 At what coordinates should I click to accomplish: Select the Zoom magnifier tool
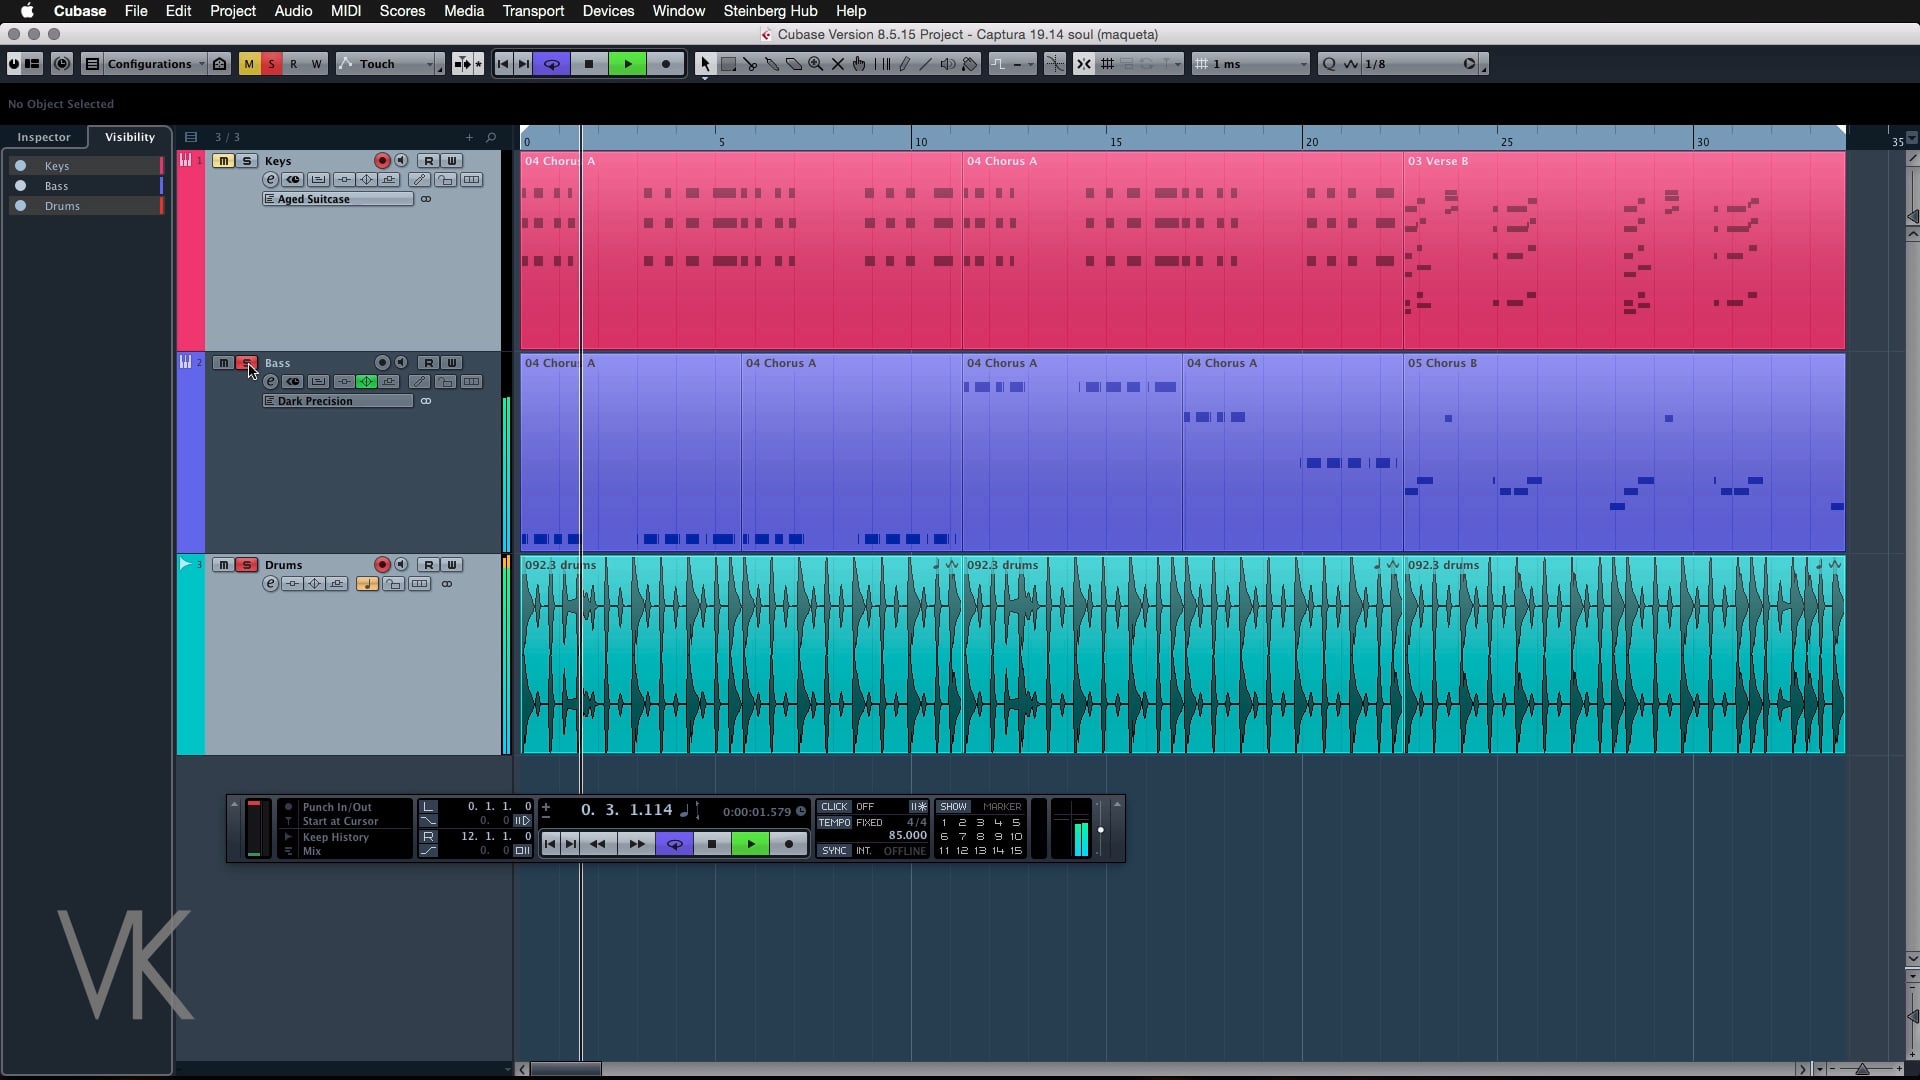(x=816, y=64)
